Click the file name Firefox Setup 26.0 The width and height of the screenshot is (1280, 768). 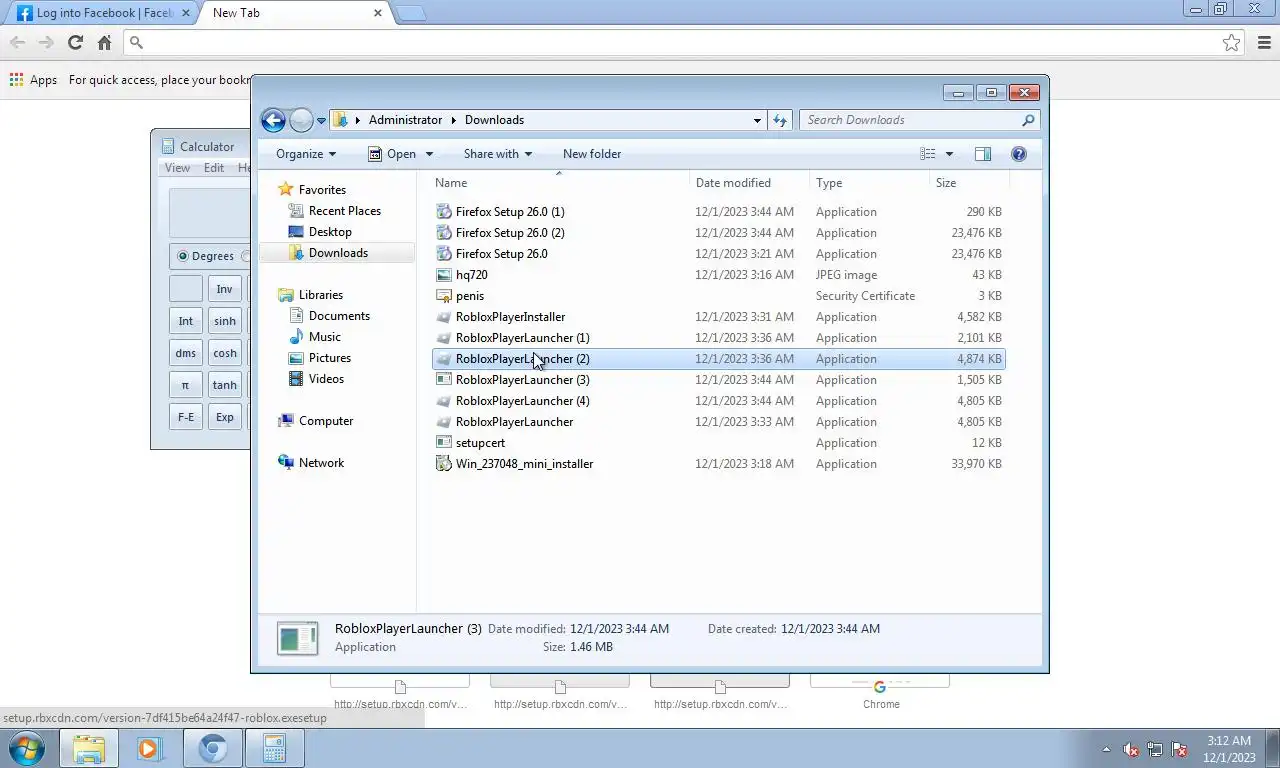pos(501,254)
